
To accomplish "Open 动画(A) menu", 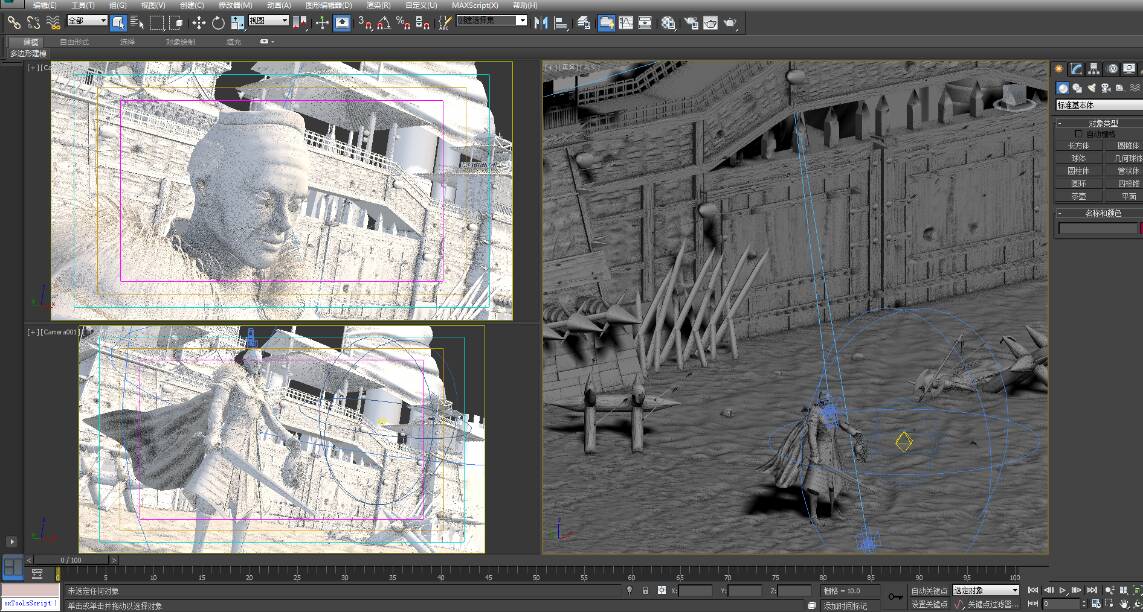I will pyautogui.click(x=279, y=5).
